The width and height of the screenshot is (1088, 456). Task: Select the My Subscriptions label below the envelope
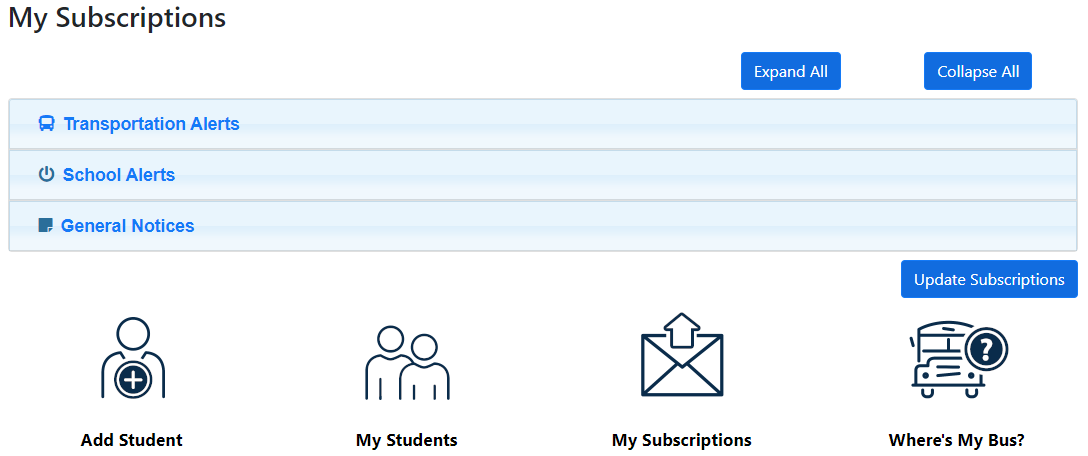pyautogui.click(x=682, y=440)
